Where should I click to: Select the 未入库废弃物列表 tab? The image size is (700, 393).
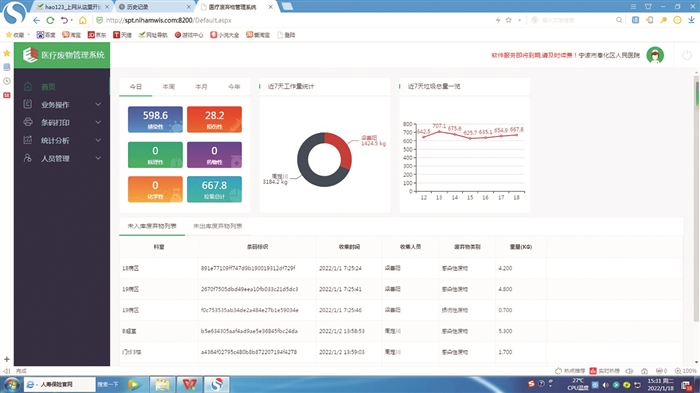[x=152, y=226]
